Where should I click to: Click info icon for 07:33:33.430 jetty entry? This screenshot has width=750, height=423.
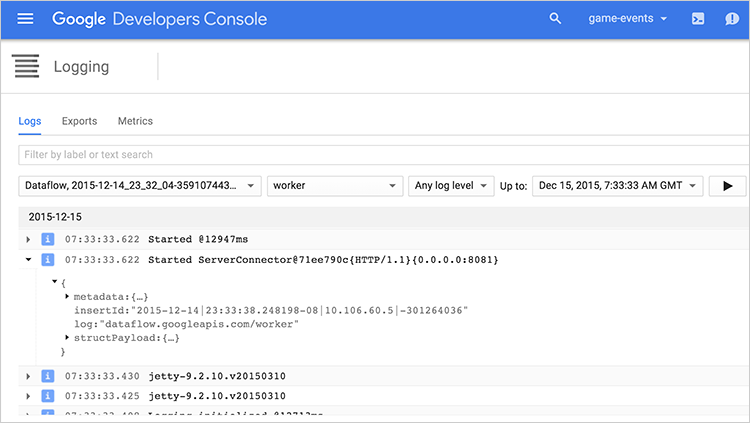(47, 376)
